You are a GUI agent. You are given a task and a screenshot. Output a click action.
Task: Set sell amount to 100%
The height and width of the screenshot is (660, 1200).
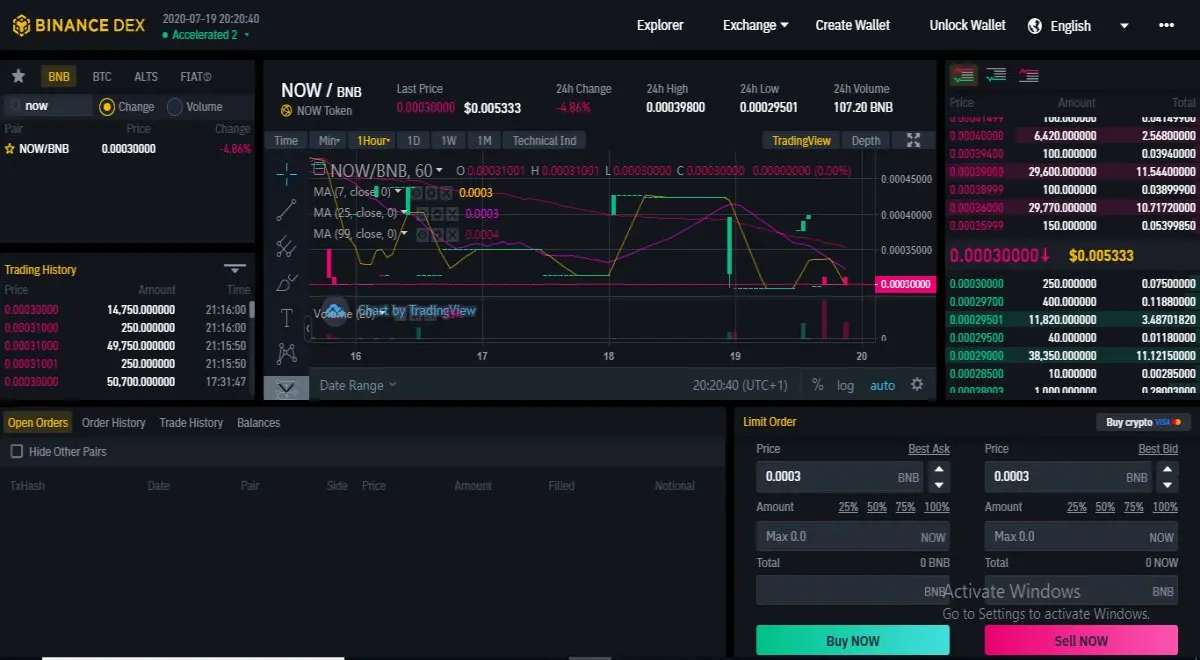[x=1165, y=507]
